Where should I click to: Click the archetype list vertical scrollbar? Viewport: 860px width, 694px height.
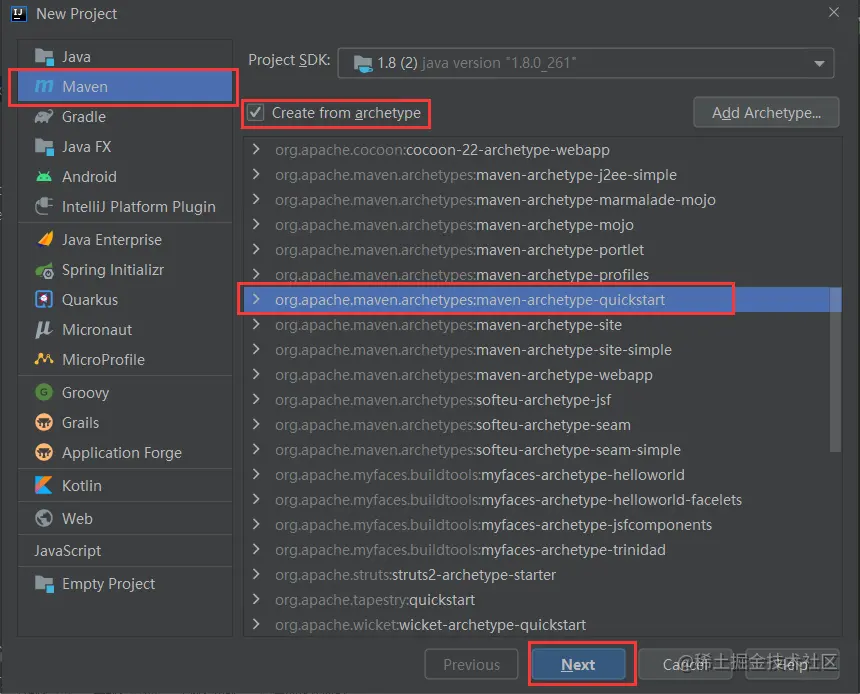click(835, 369)
